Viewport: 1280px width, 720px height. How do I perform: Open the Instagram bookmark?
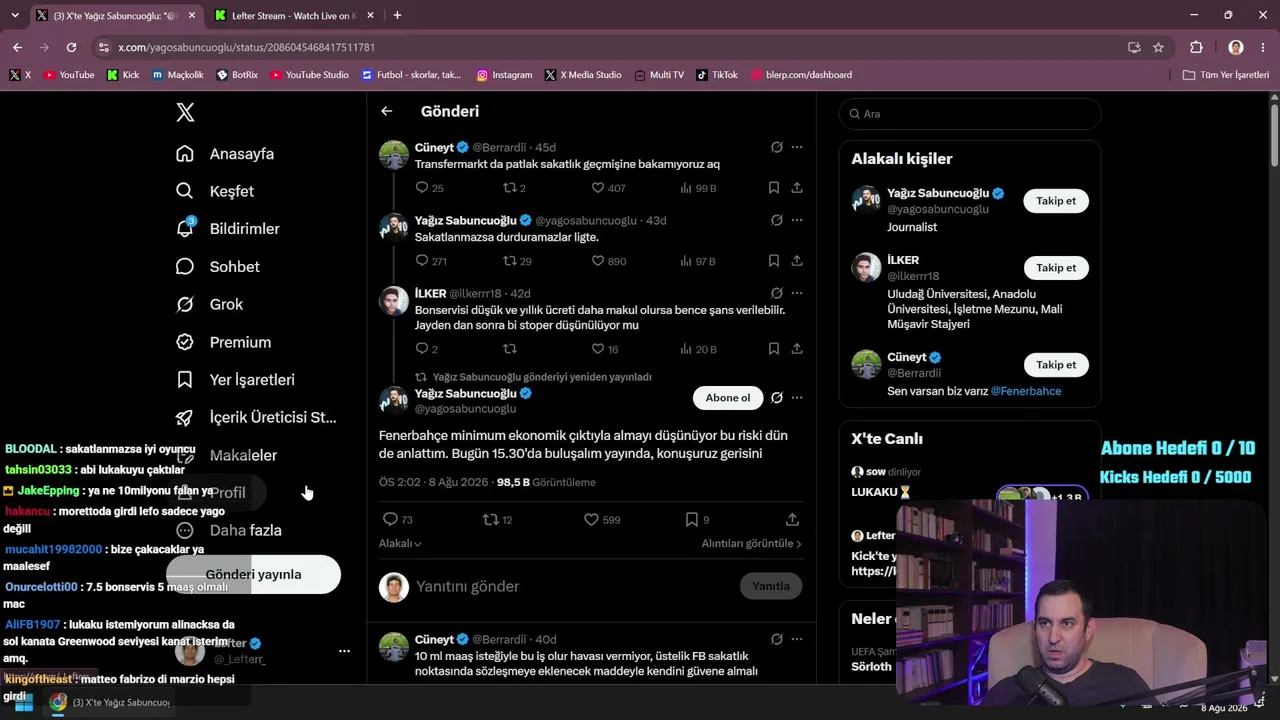[x=504, y=75]
